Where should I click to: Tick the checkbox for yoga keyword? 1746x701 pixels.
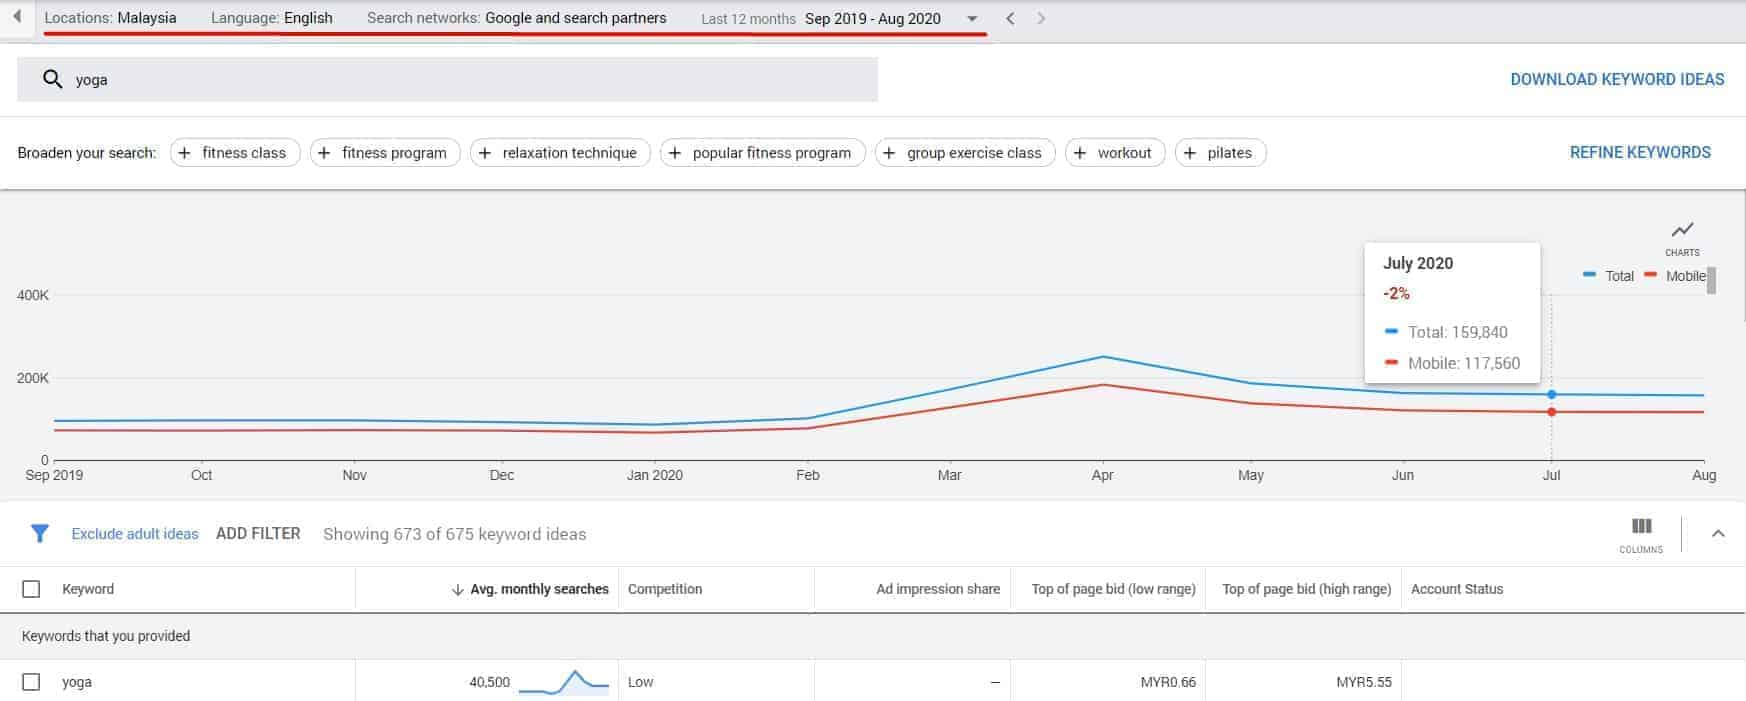[x=31, y=682]
